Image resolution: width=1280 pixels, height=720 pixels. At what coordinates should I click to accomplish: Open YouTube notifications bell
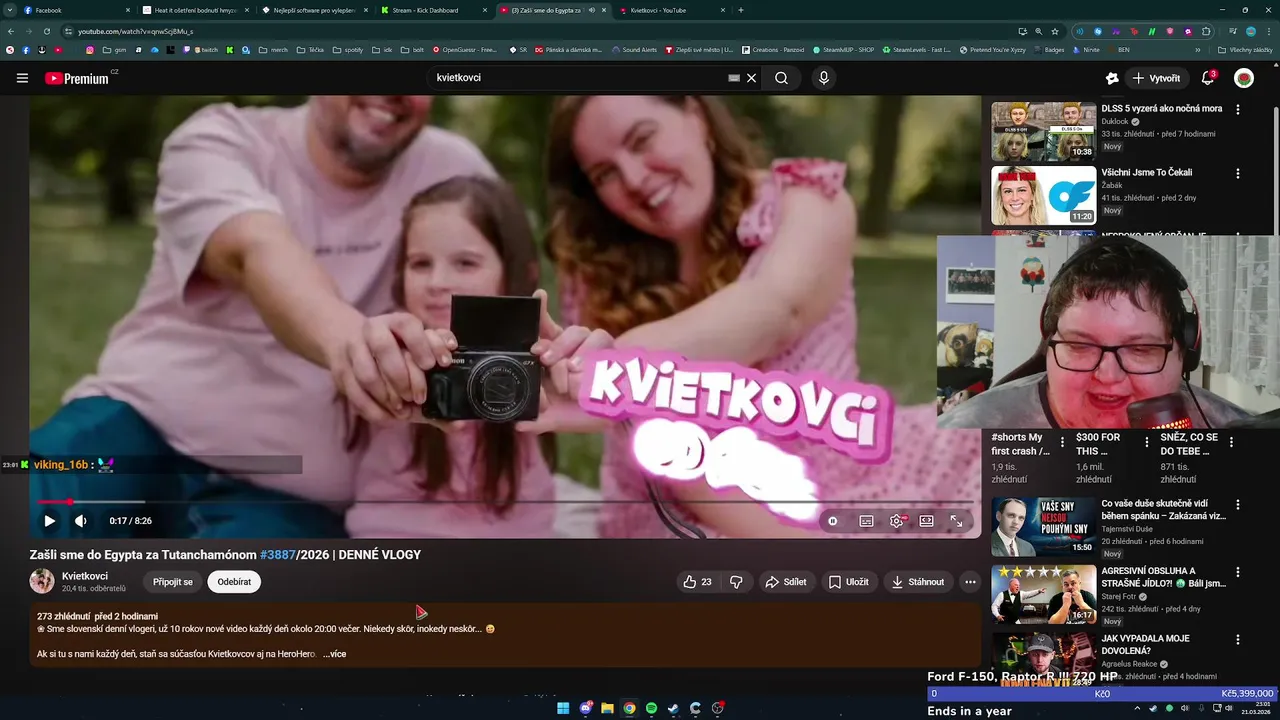coord(1208,78)
